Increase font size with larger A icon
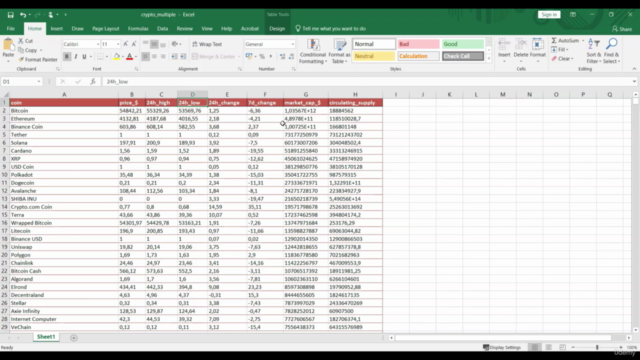Viewport: 640px width, 360px height. [x=125, y=44]
